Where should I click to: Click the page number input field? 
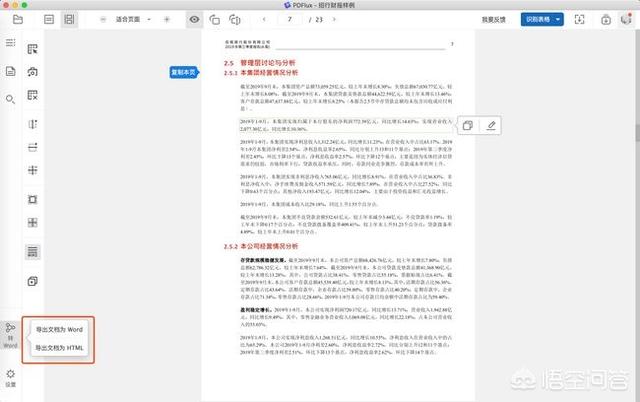[x=291, y=19]
